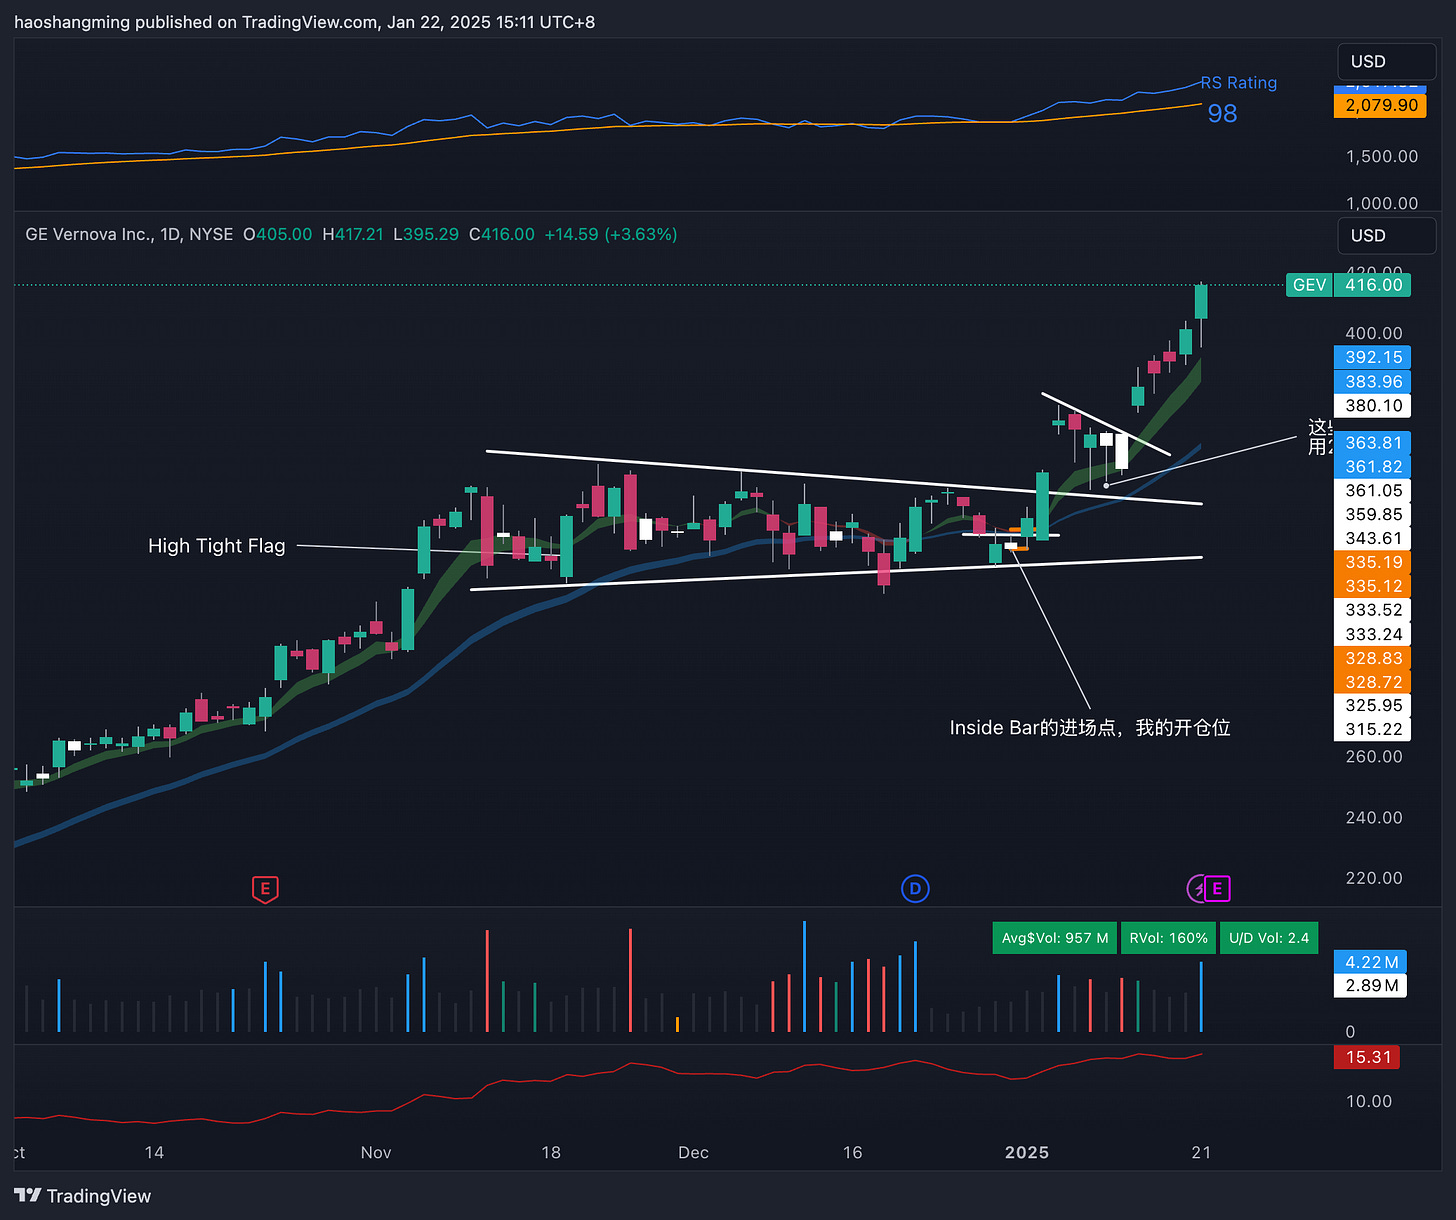Click the GEV ticker price label
The height and width of the screenshot is (1220, 1456).
point(1309,285)
